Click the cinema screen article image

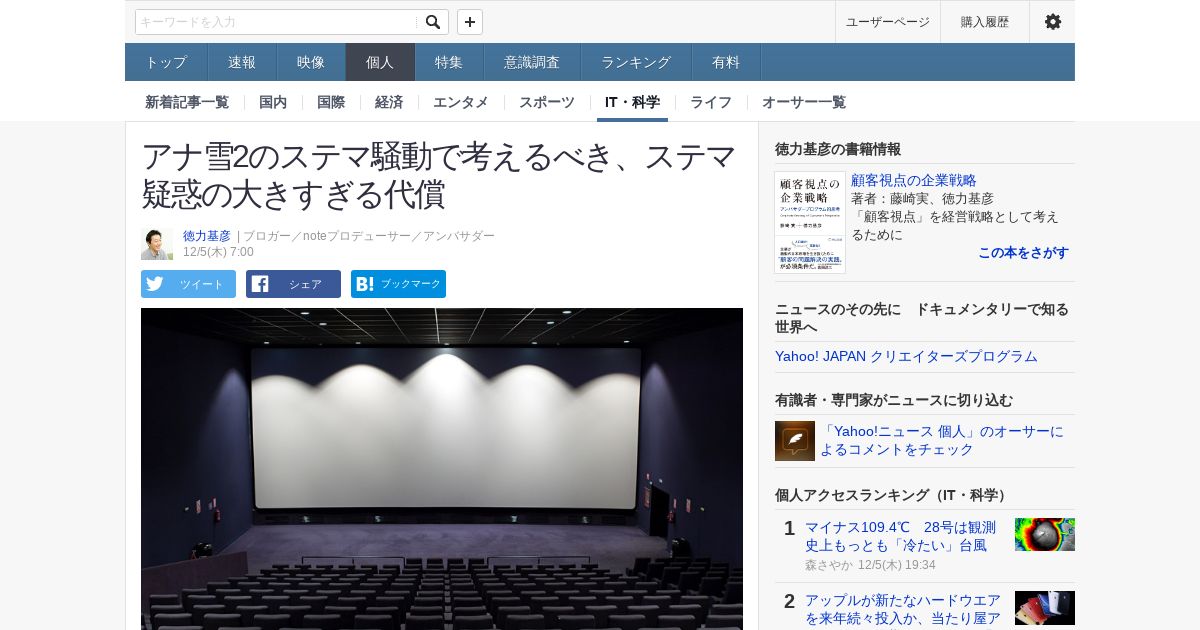point(442,469)
